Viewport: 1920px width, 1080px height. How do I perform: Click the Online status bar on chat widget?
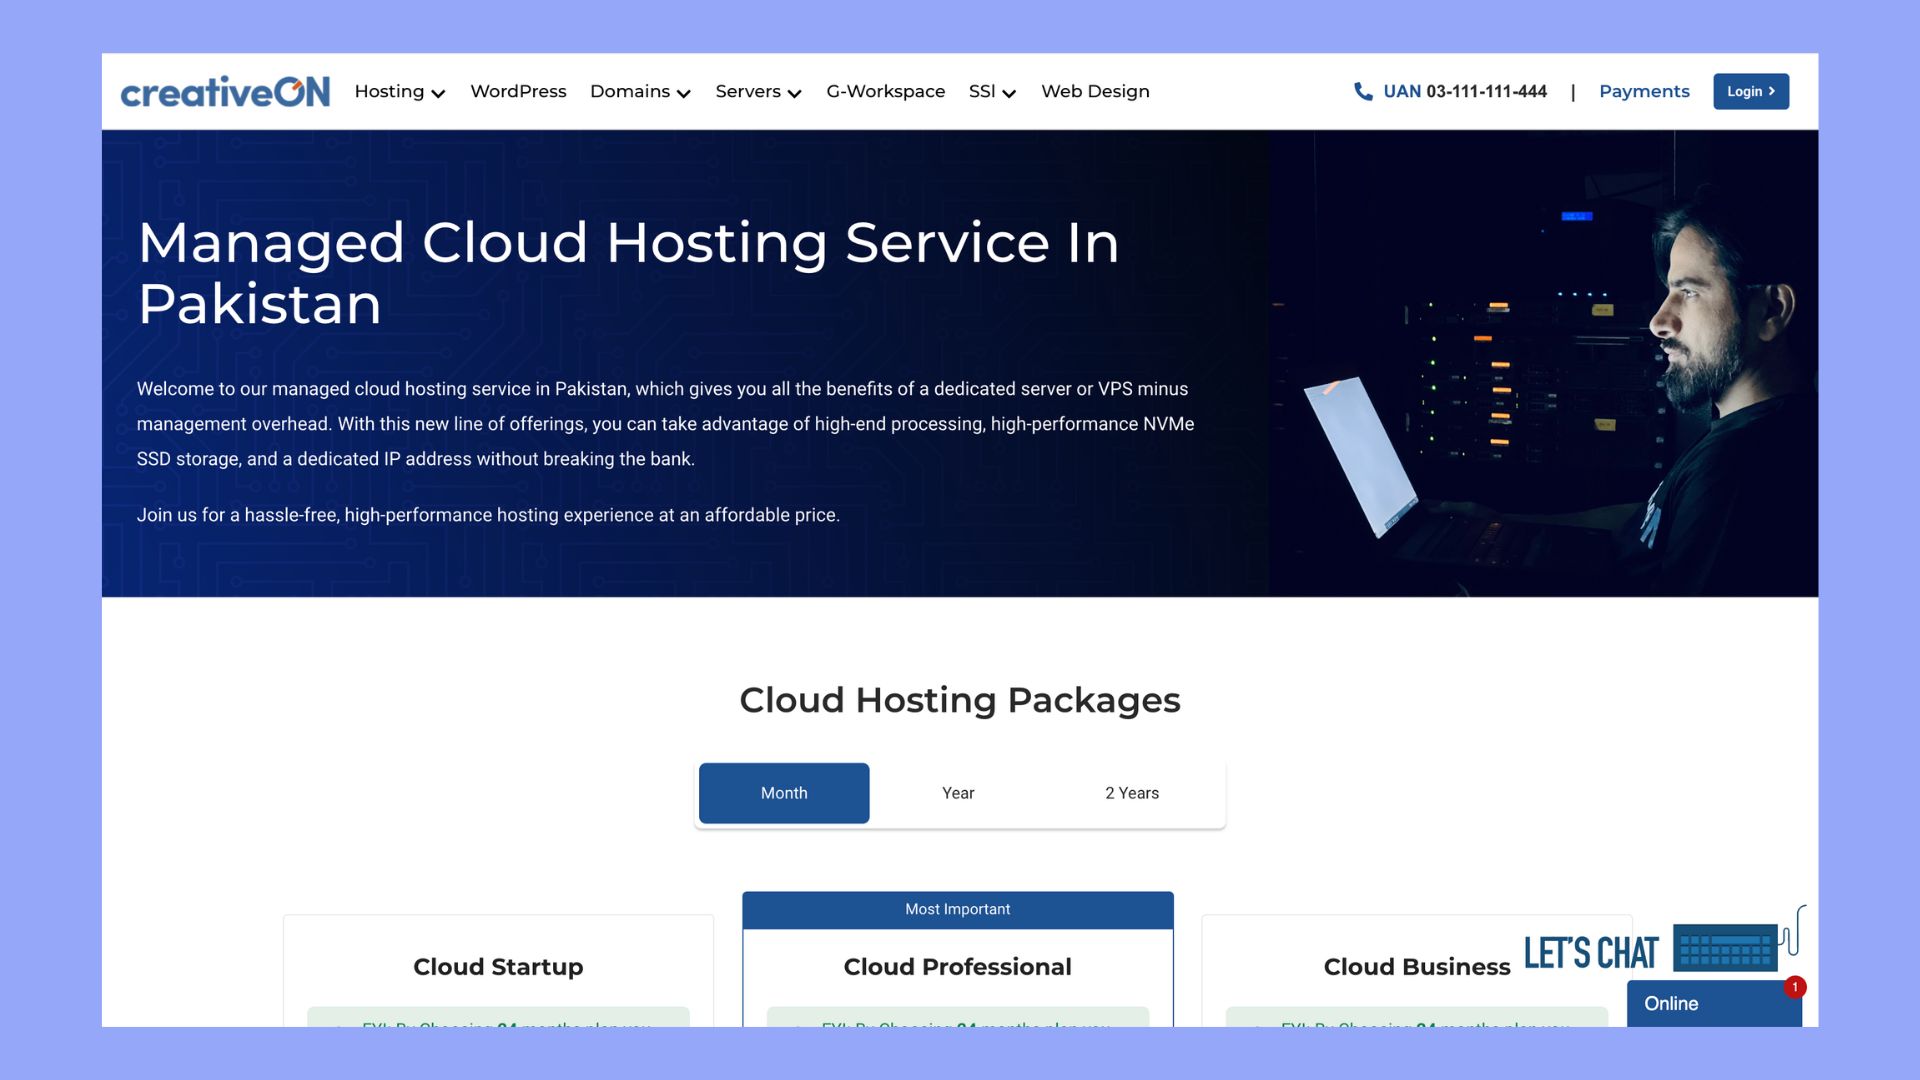(x=1714, y=1003)
